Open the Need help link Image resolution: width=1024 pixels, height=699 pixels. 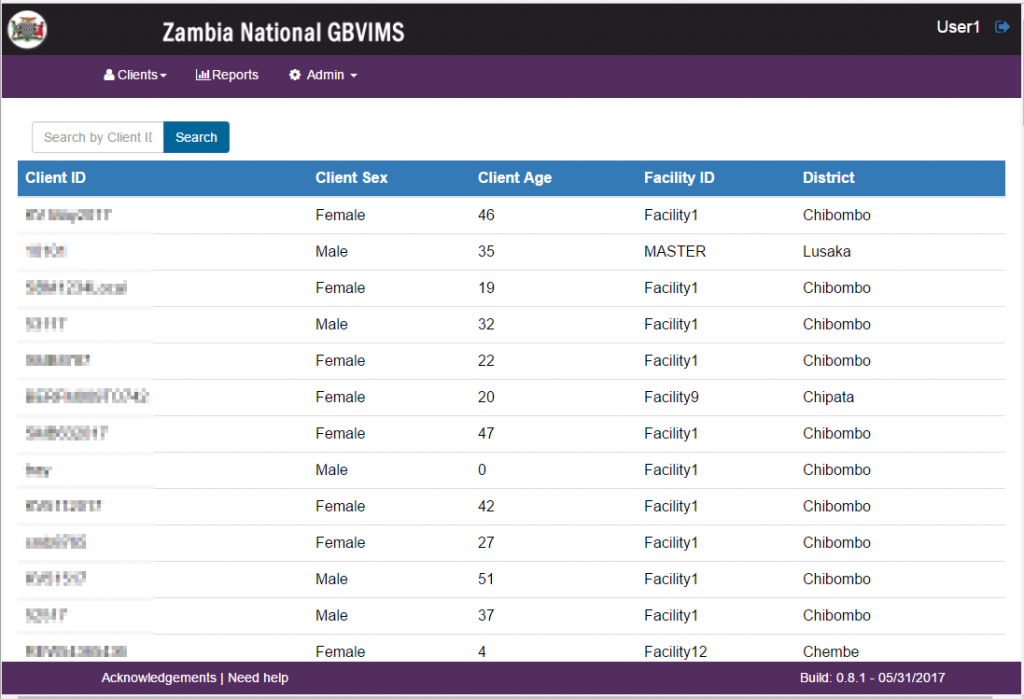258,677
